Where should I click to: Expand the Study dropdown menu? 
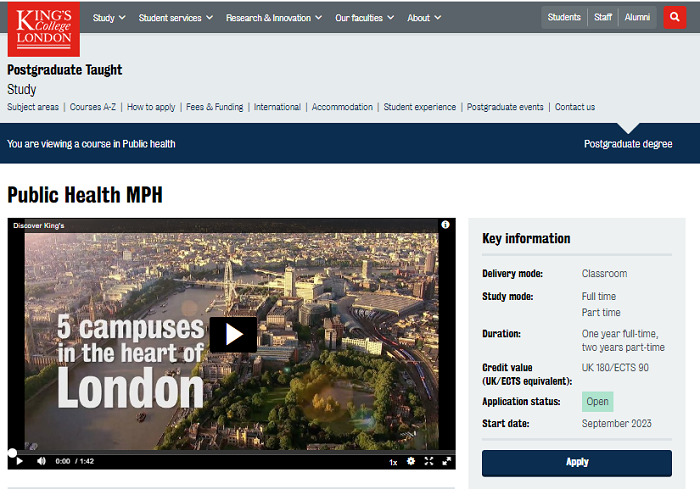pos(109,17)
